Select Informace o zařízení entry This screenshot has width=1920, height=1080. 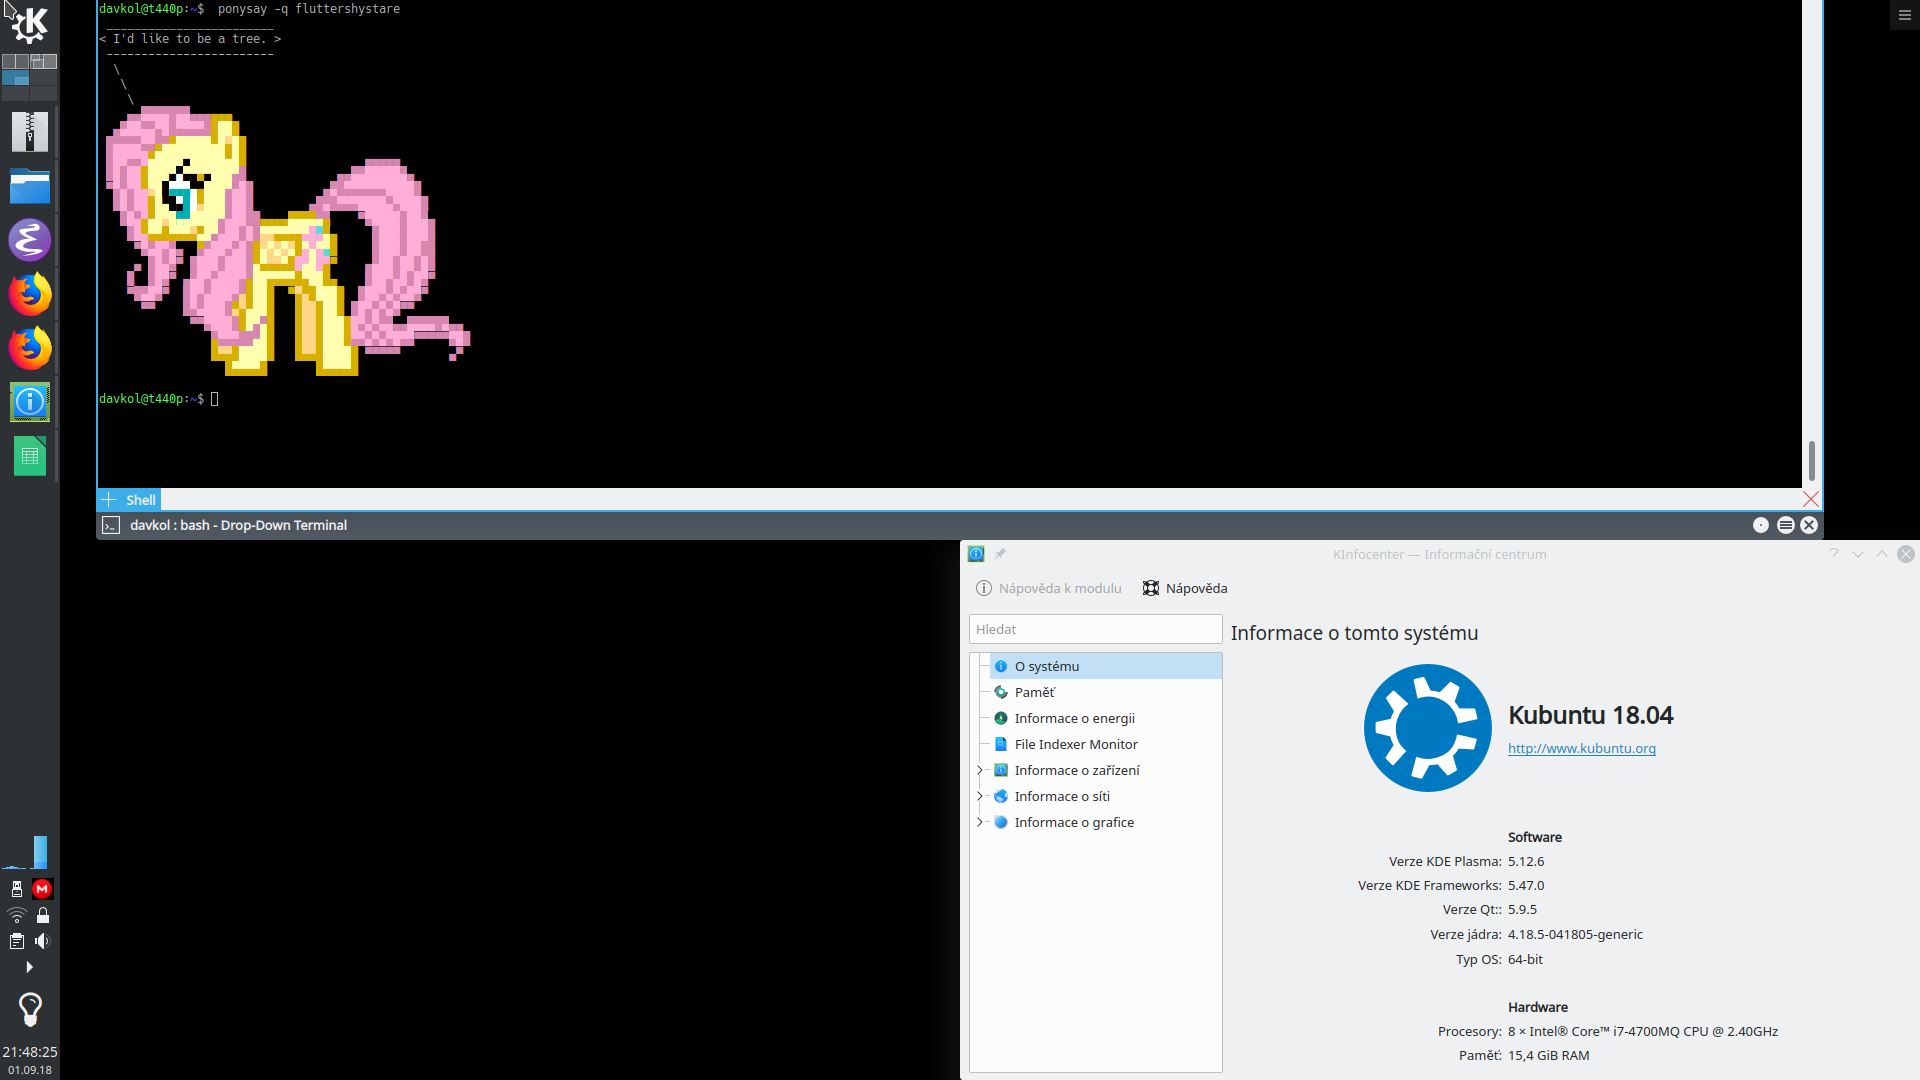(1106, 770)
